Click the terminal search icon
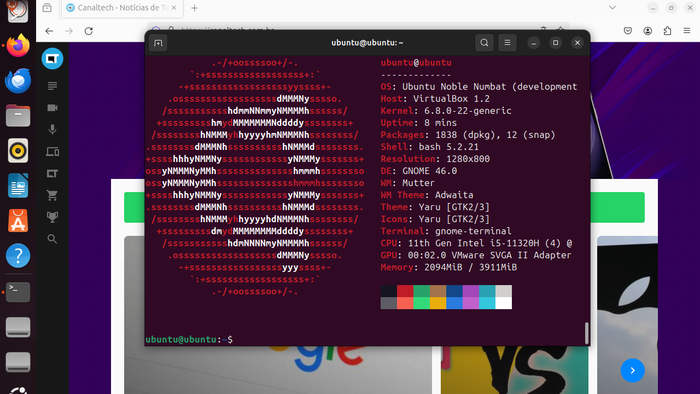The height and width of the screenshot is (394, 700). tap(484, 43)
